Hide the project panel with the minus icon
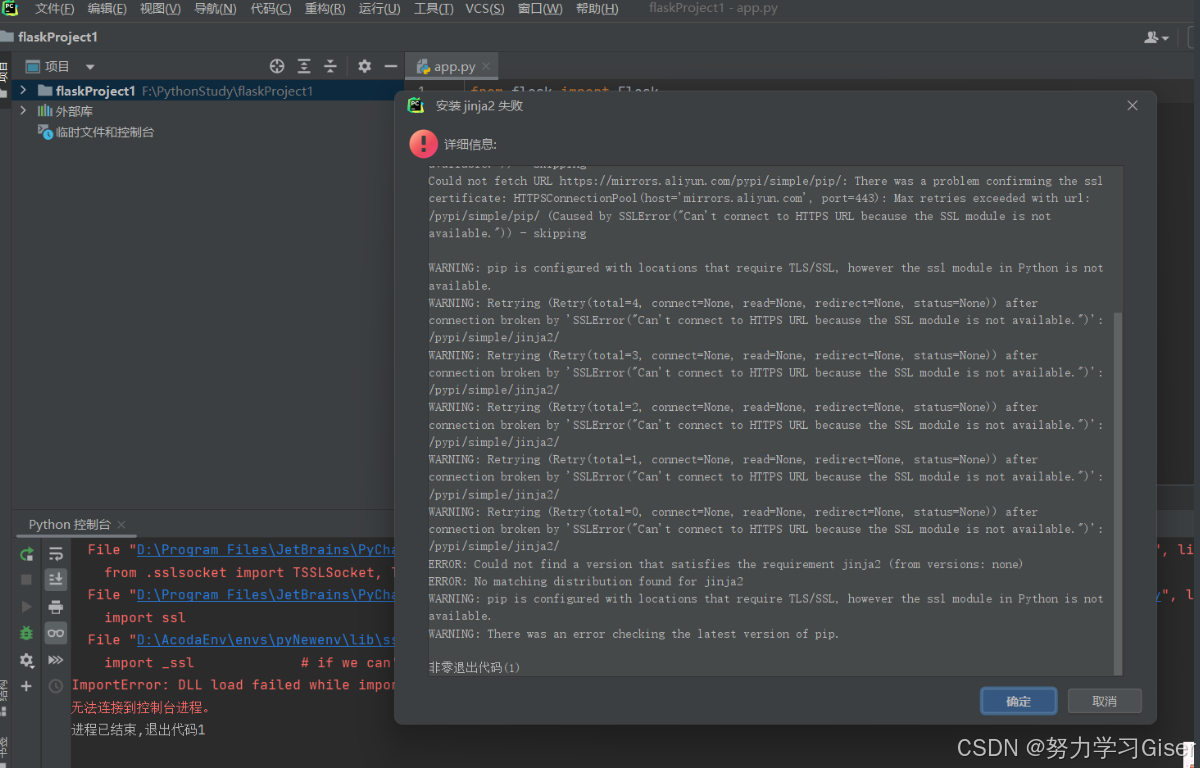 [391, 66]
